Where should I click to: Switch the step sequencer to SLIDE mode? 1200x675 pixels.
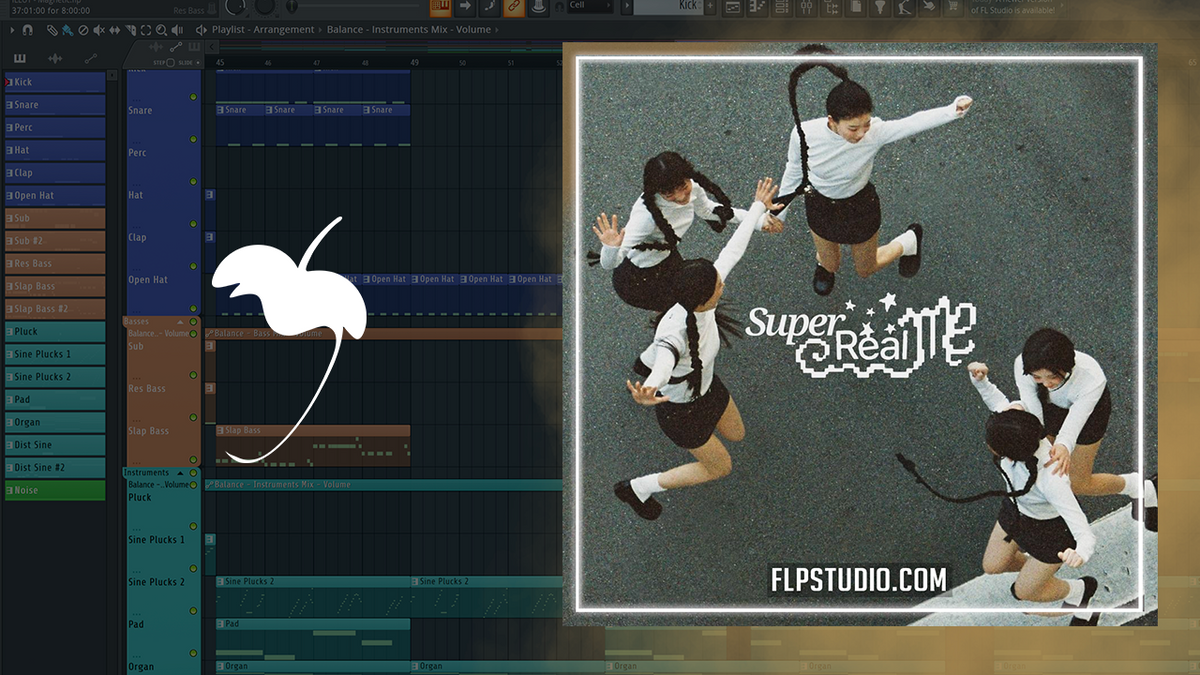197,61
